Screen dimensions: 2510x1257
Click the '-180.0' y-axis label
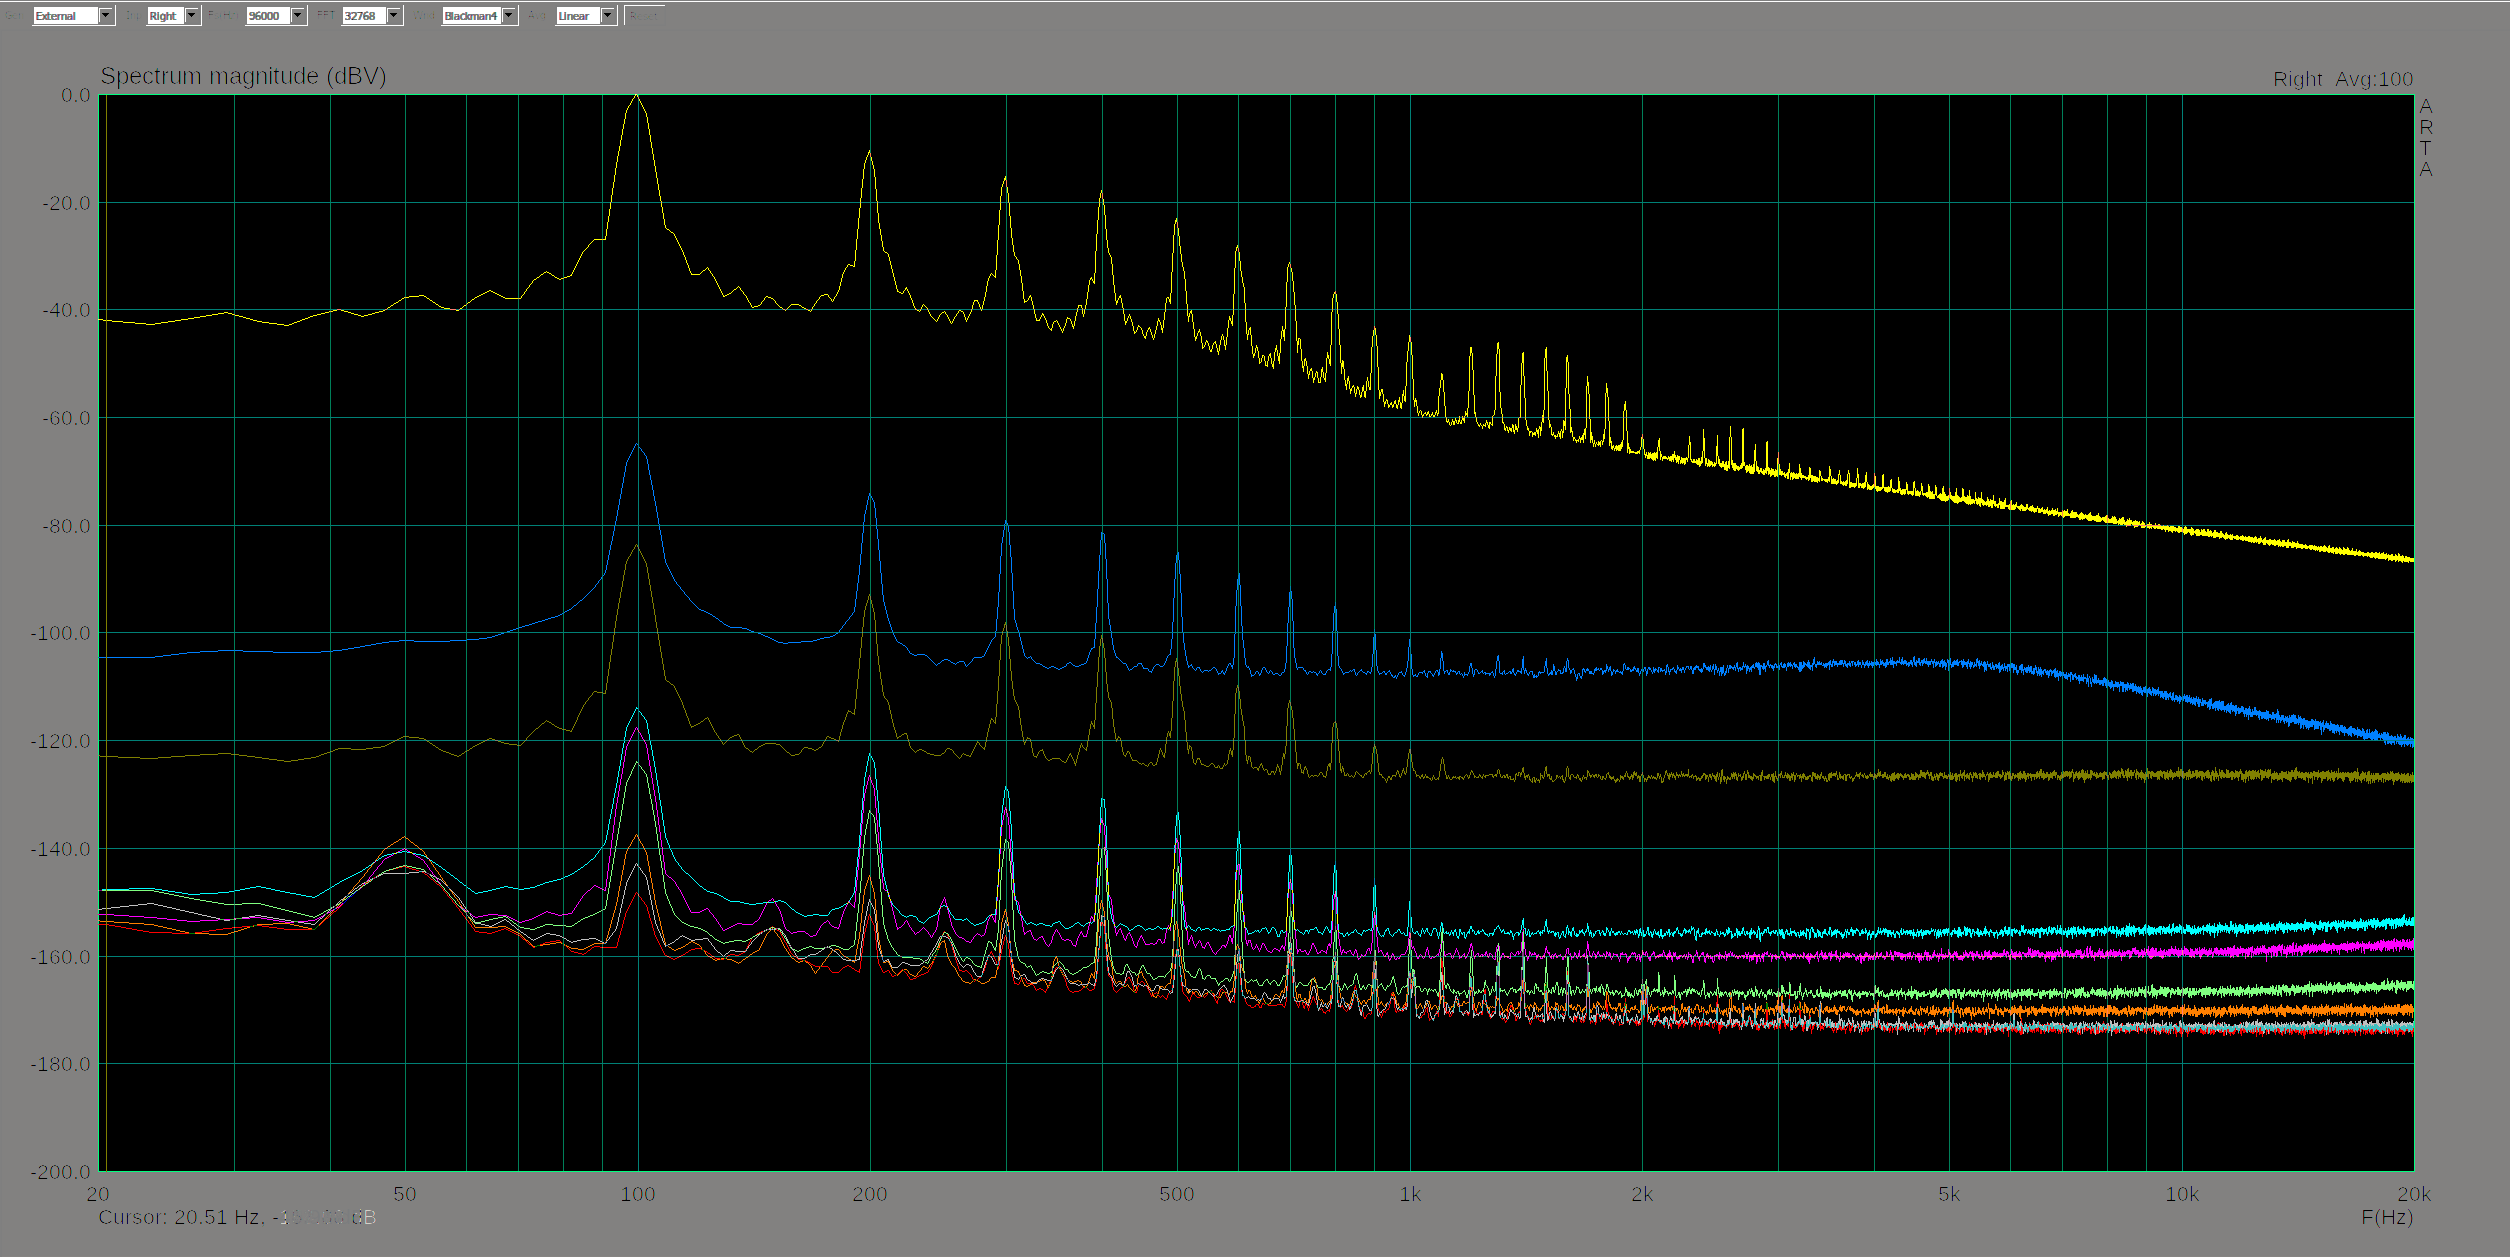pyautogui.click(x=61, y=1064)
